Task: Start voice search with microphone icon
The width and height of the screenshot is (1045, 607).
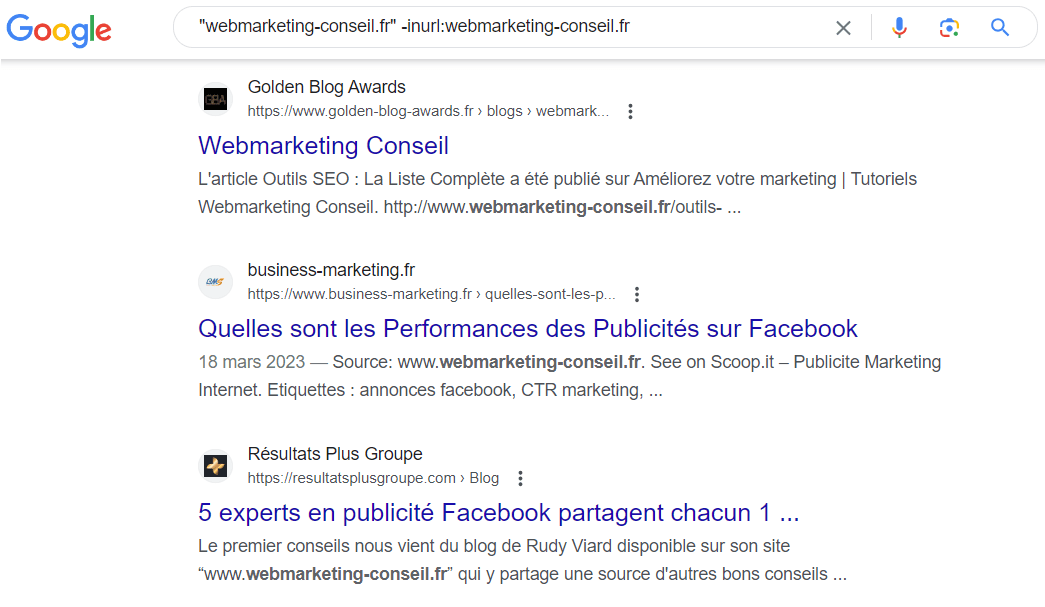Action: (899, 27)
